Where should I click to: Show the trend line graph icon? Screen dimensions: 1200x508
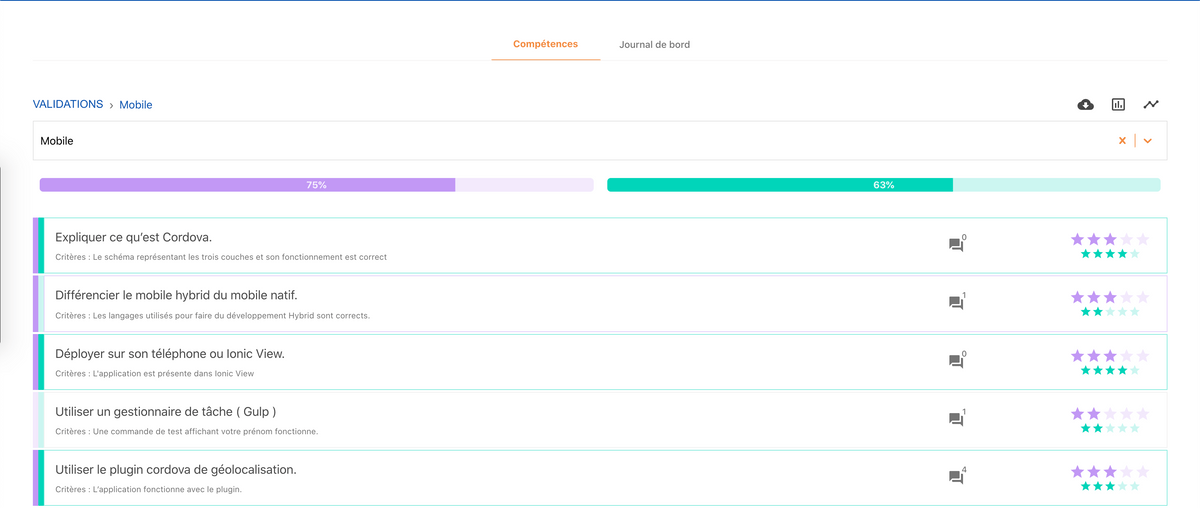click(1151, 104)
